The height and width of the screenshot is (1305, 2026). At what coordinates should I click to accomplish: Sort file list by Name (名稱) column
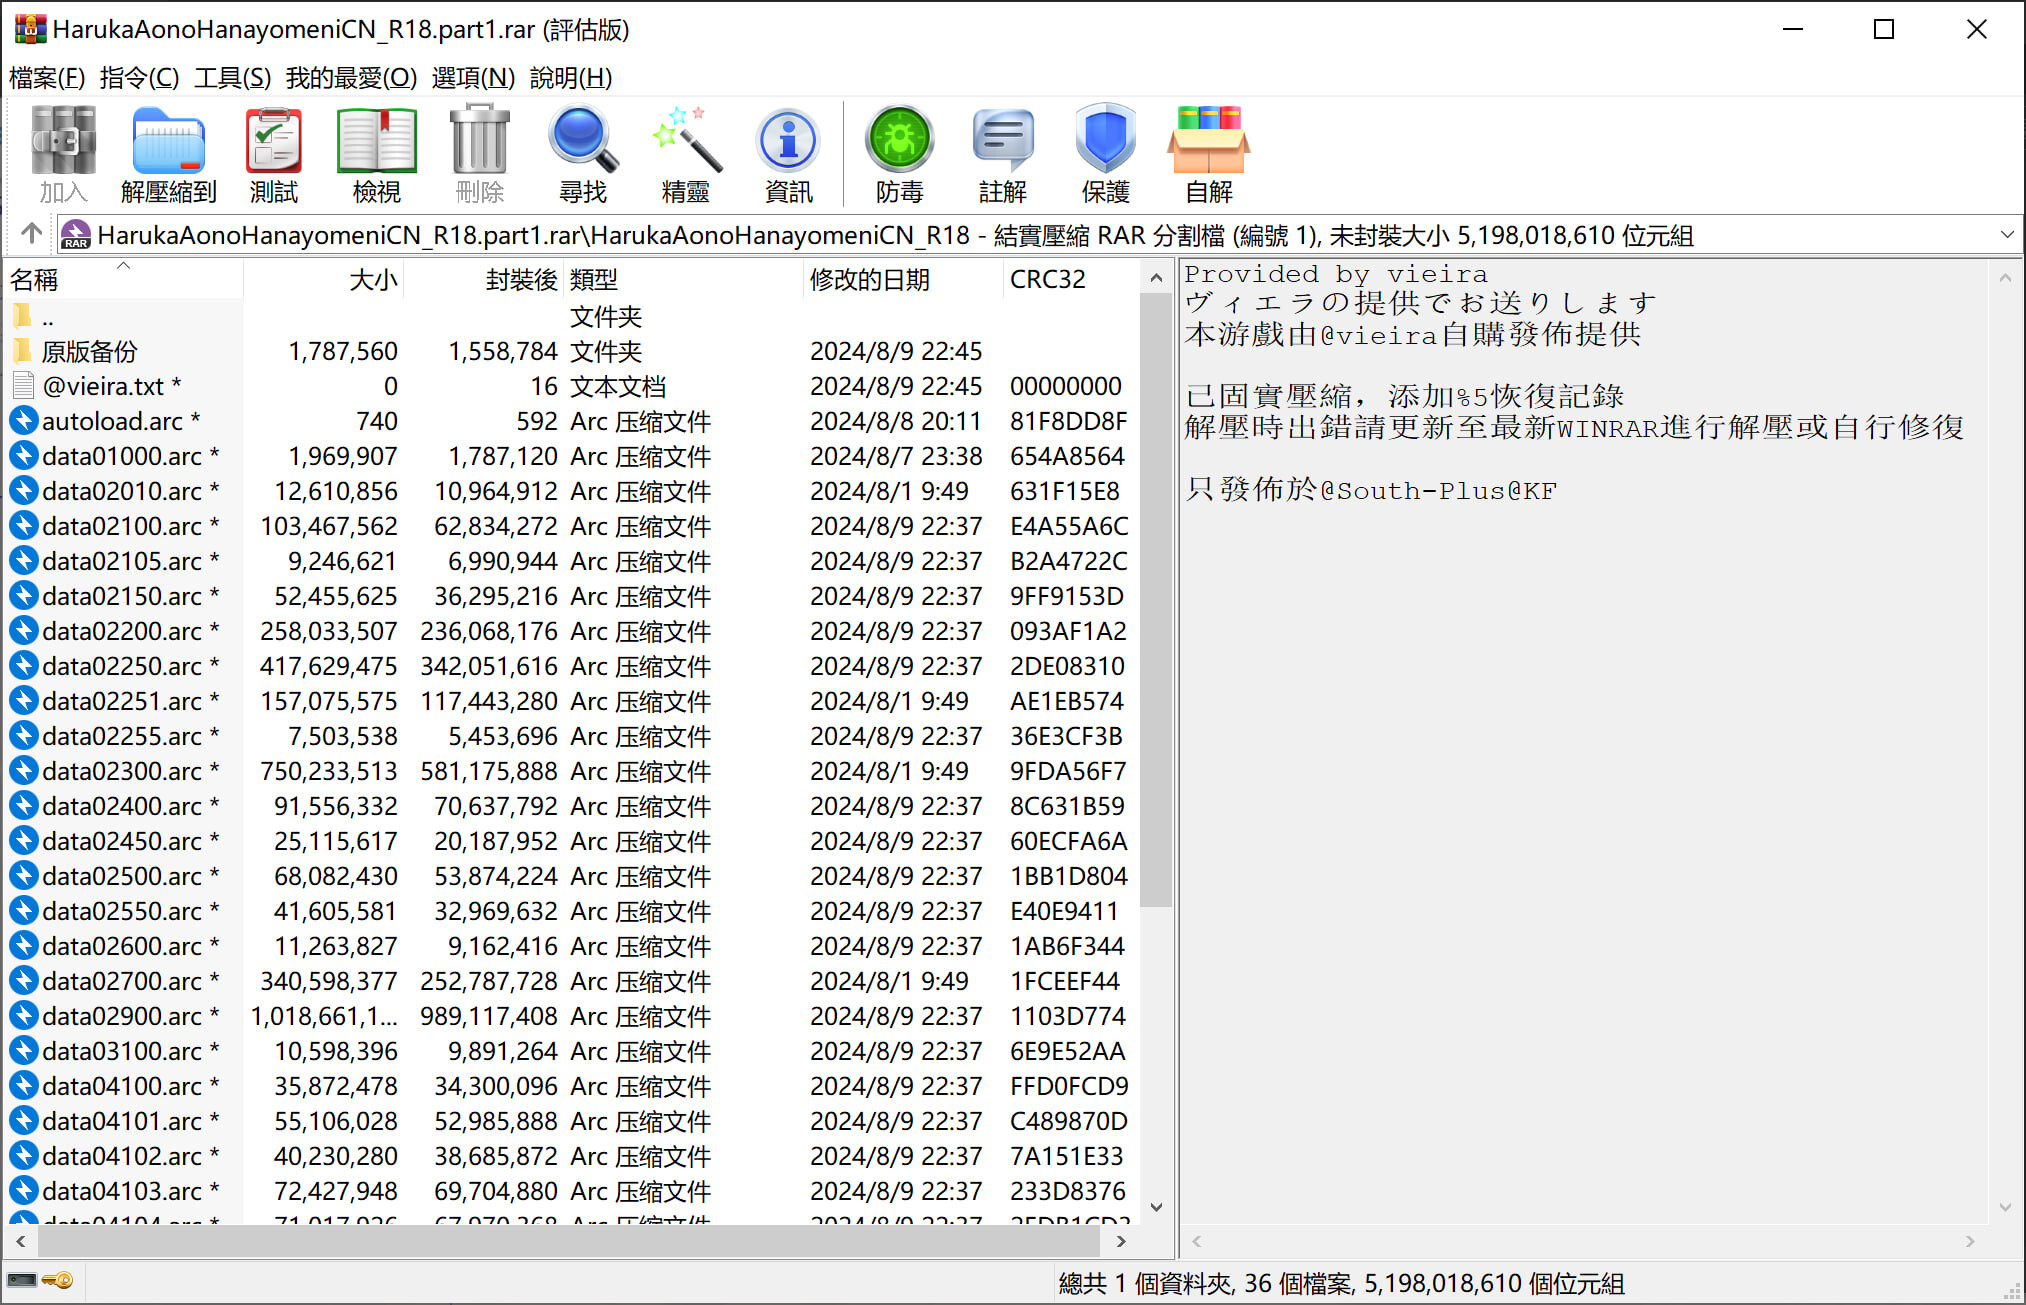pyautogui.click(x=35, y=280)
